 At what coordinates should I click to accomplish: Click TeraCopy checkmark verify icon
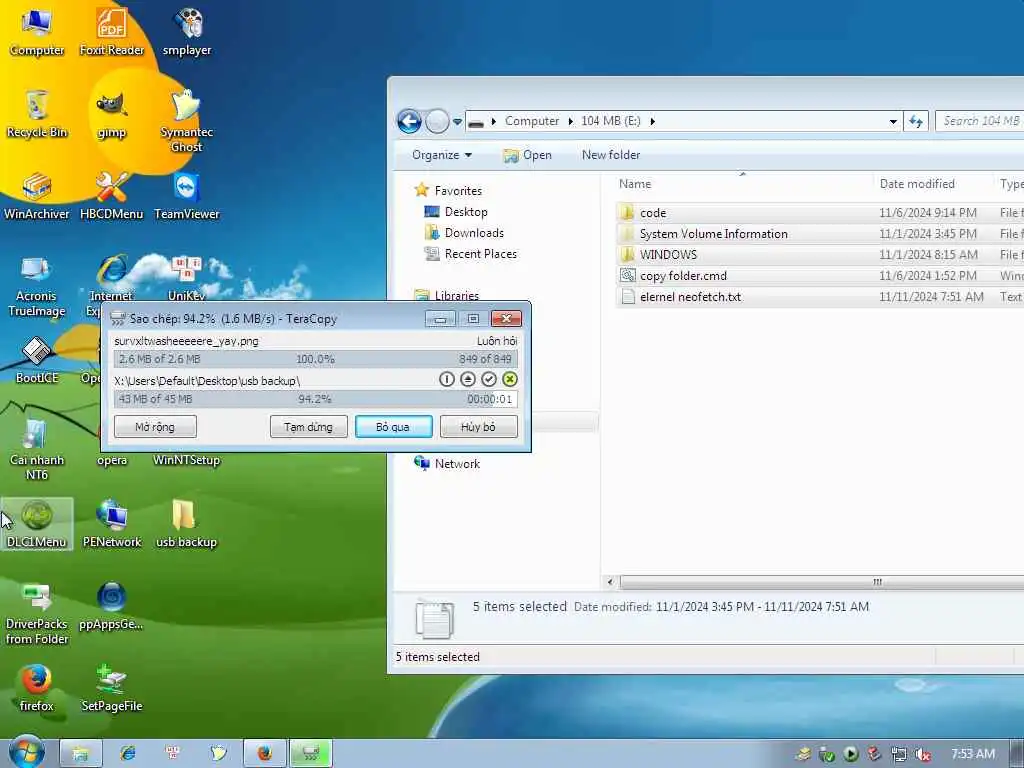(488, 379)
